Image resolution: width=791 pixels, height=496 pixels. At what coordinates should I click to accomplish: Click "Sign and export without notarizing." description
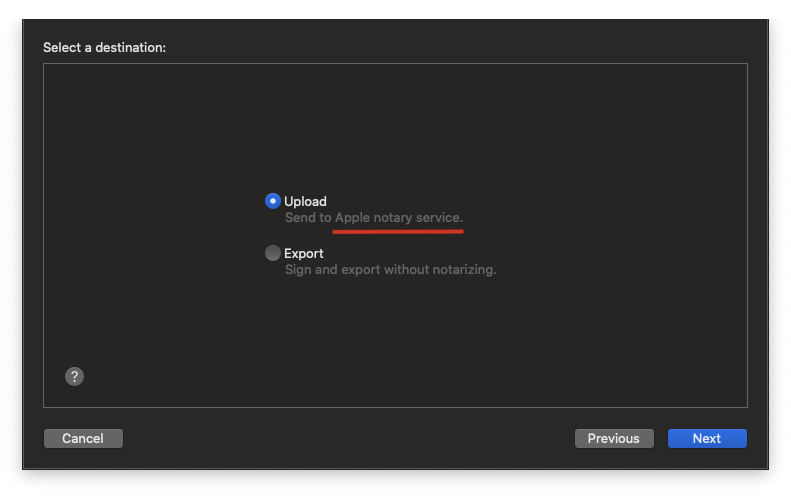point(390,269)
